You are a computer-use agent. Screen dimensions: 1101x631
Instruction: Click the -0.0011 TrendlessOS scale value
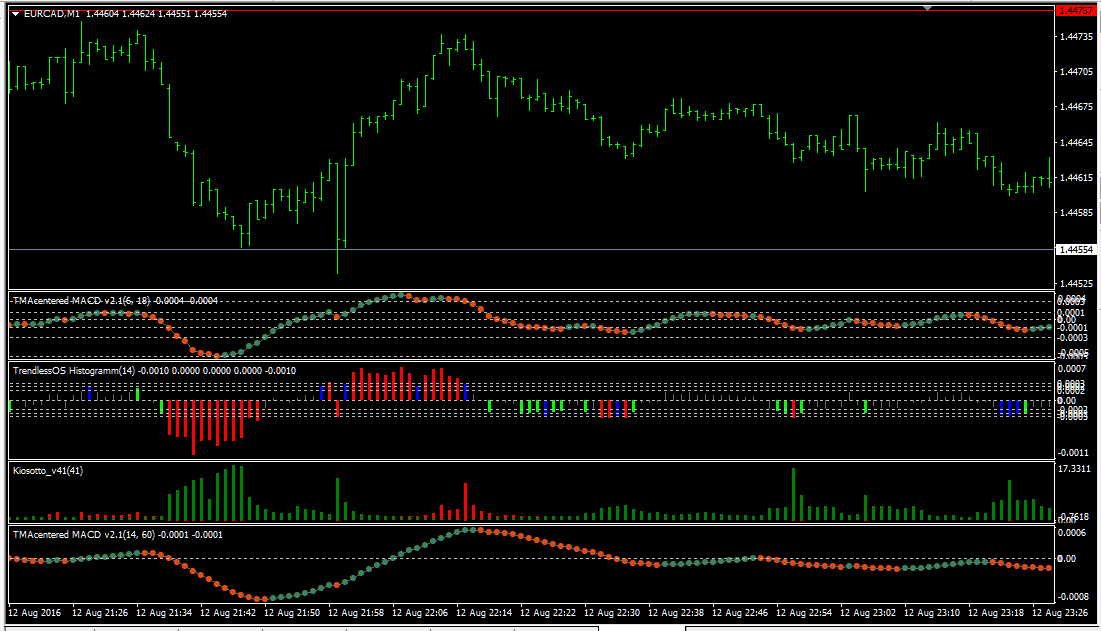[x=1073, y=453]
